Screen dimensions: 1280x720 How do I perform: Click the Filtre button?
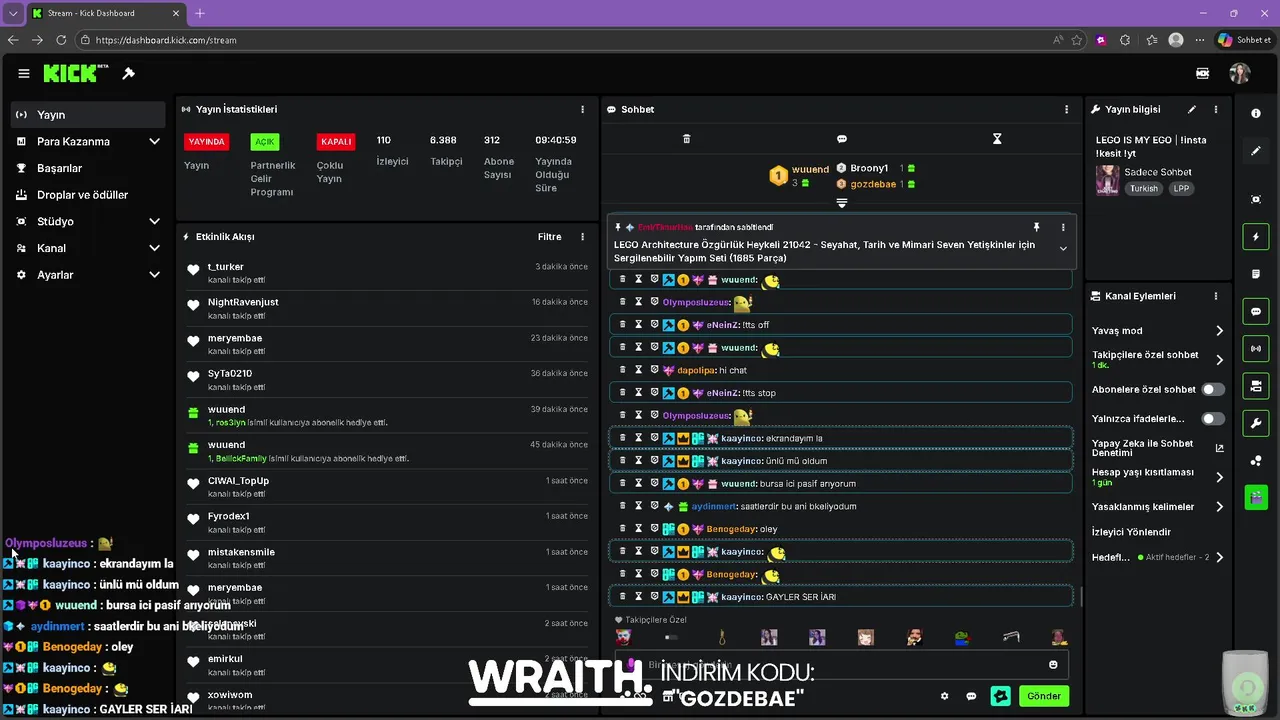point(549,237)
